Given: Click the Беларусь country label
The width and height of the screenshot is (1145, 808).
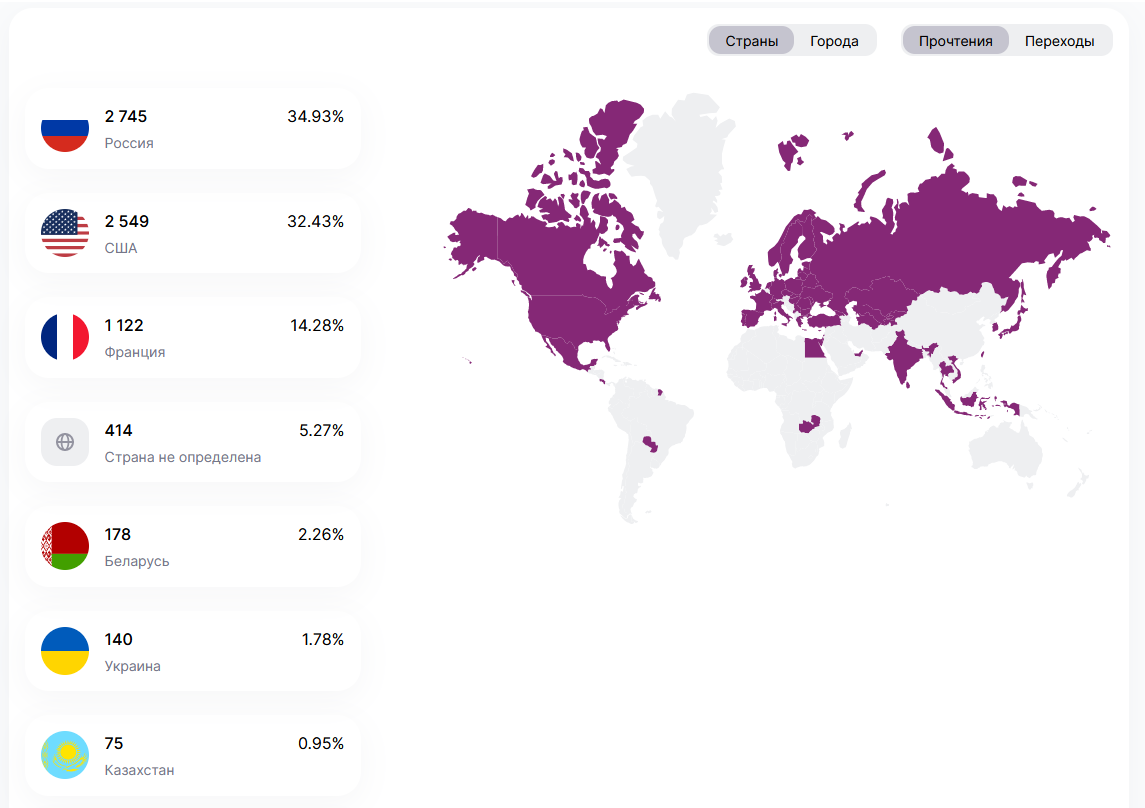Looking at the screenshot, I should pyautogui.click(x=137, y=561).
